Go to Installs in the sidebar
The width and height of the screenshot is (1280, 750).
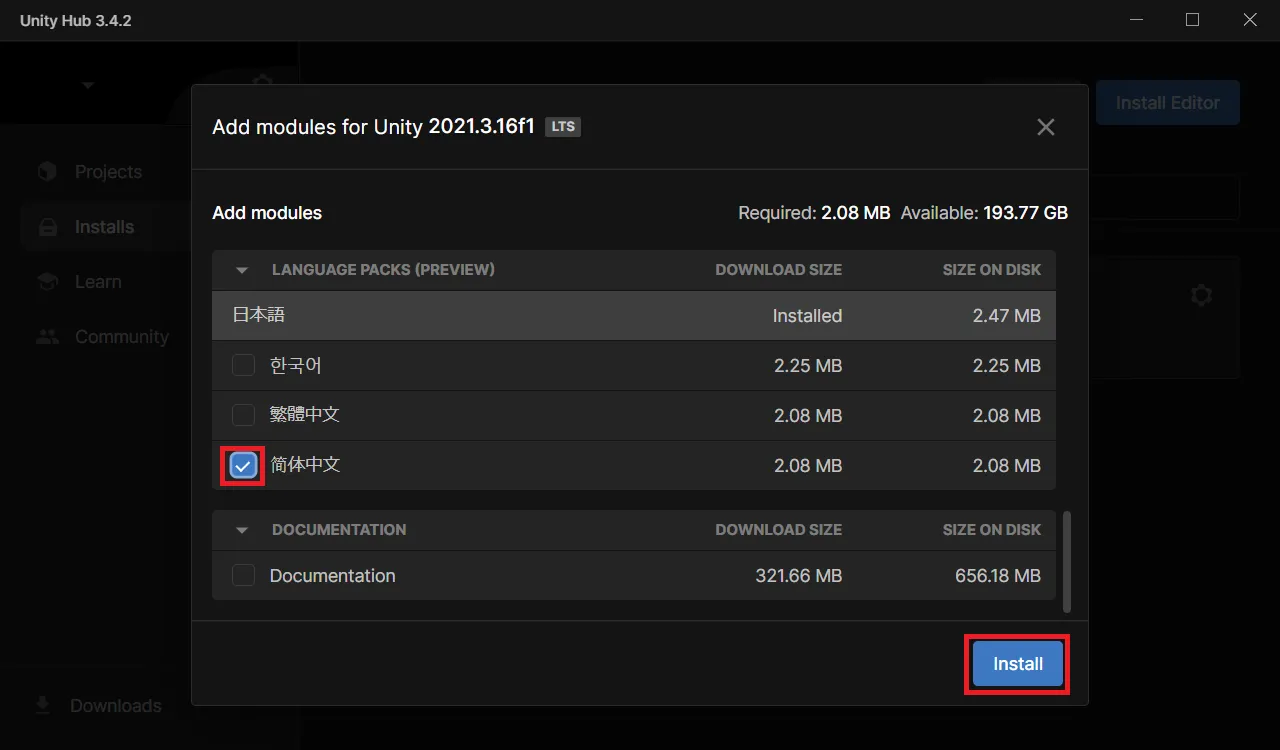pyautogui.click(x=105, y=227)
